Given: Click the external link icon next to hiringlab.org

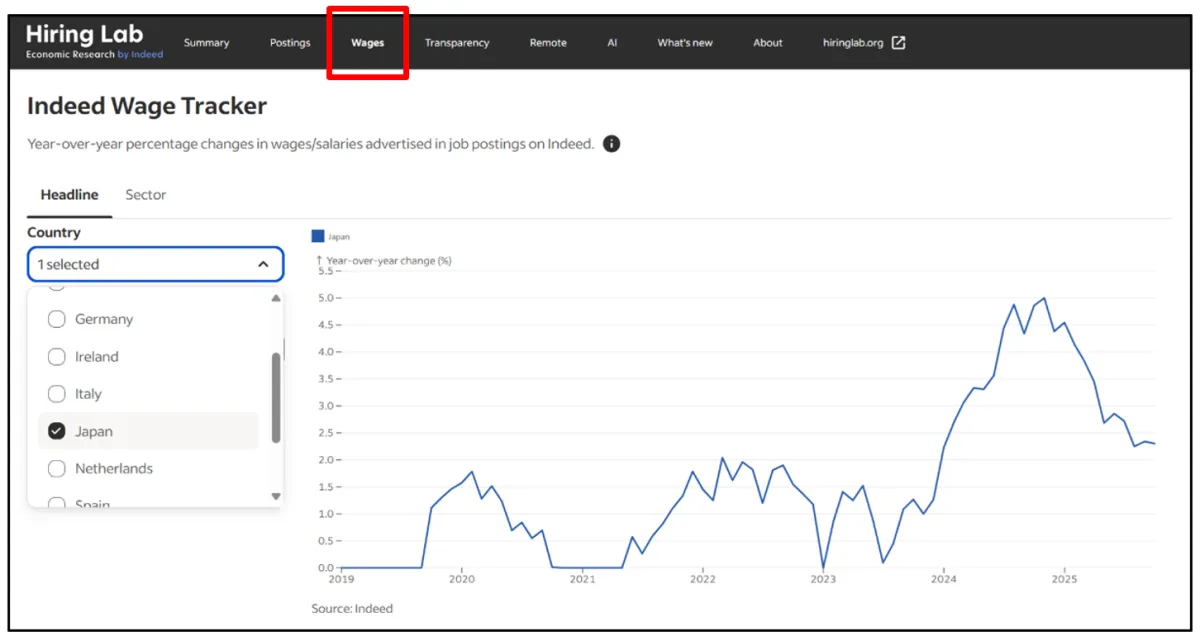Looking at the screenshot, I should [x=898, y=43].
